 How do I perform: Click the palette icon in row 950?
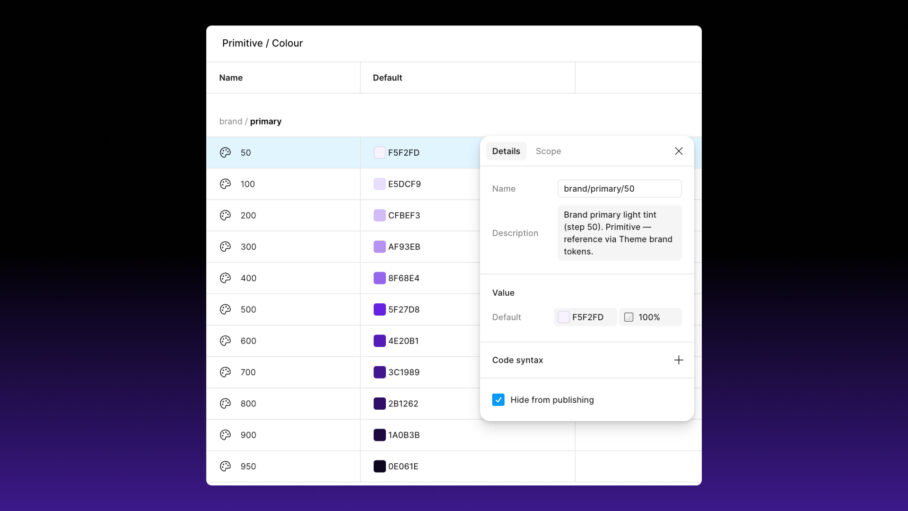point(225,466)
